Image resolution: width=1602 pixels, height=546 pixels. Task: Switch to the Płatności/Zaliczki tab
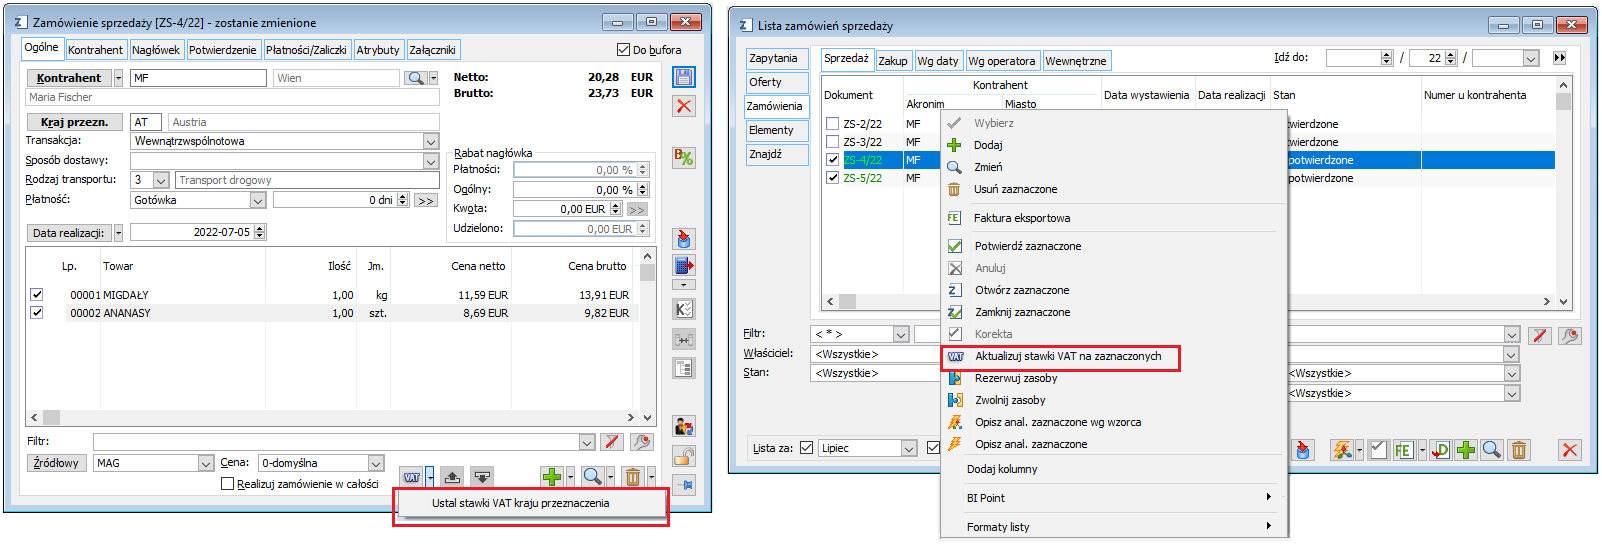306,50
